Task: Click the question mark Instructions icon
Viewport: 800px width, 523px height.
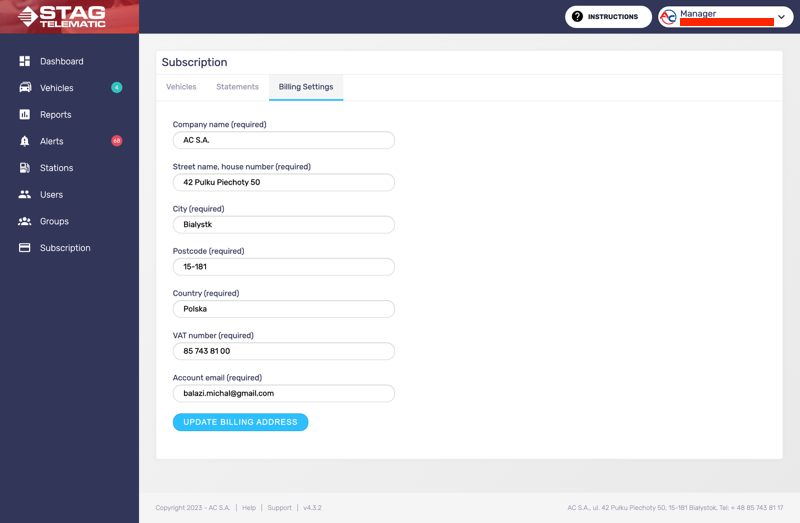Action: [x=577, y=16]
